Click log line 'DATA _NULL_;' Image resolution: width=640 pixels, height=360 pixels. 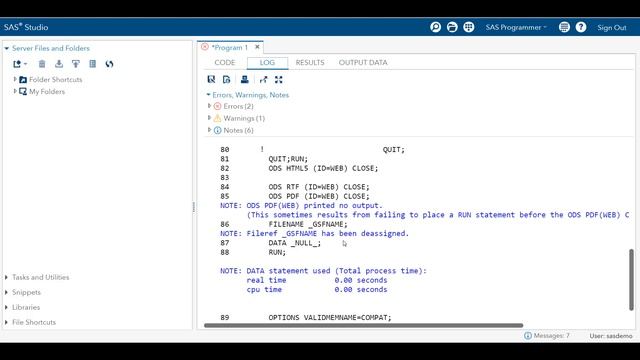pos(295,243)
